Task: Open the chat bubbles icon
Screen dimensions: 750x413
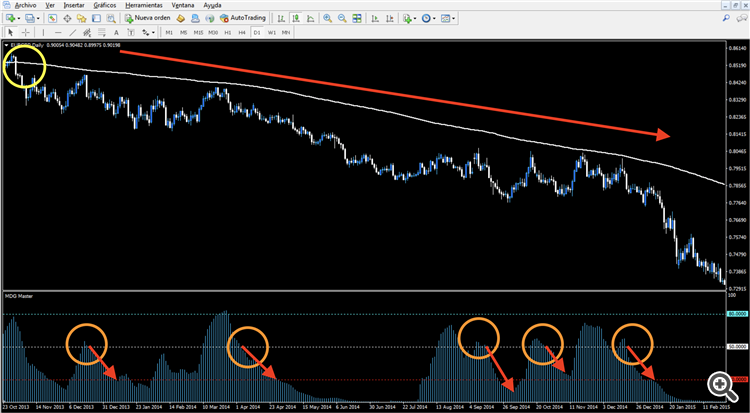Action: 741,18
